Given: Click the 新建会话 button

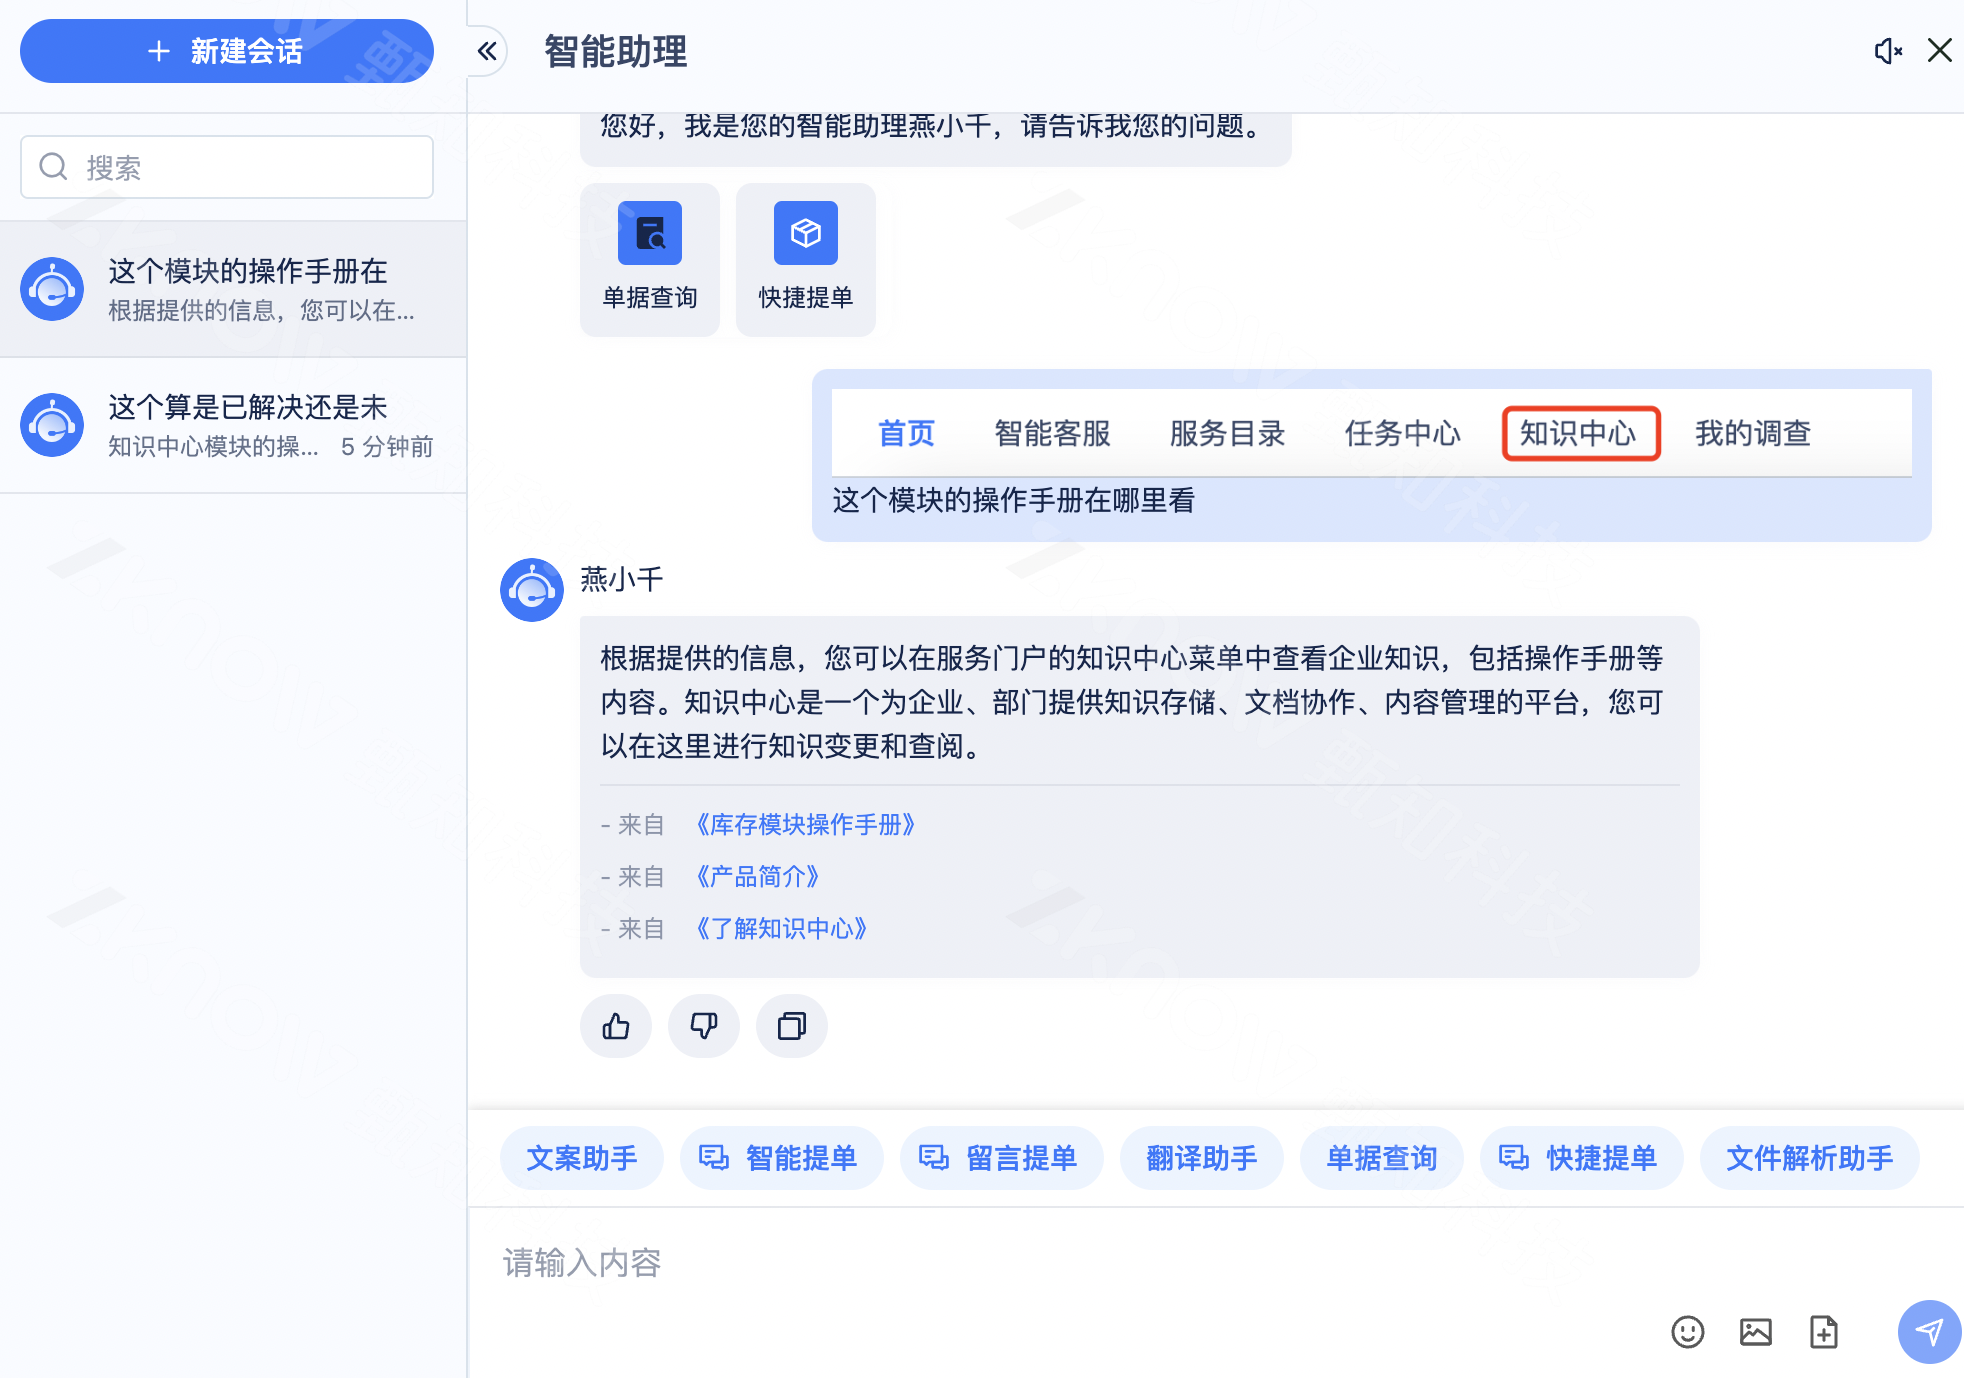Looking at the screenshot, I should [x=227, y=51].
